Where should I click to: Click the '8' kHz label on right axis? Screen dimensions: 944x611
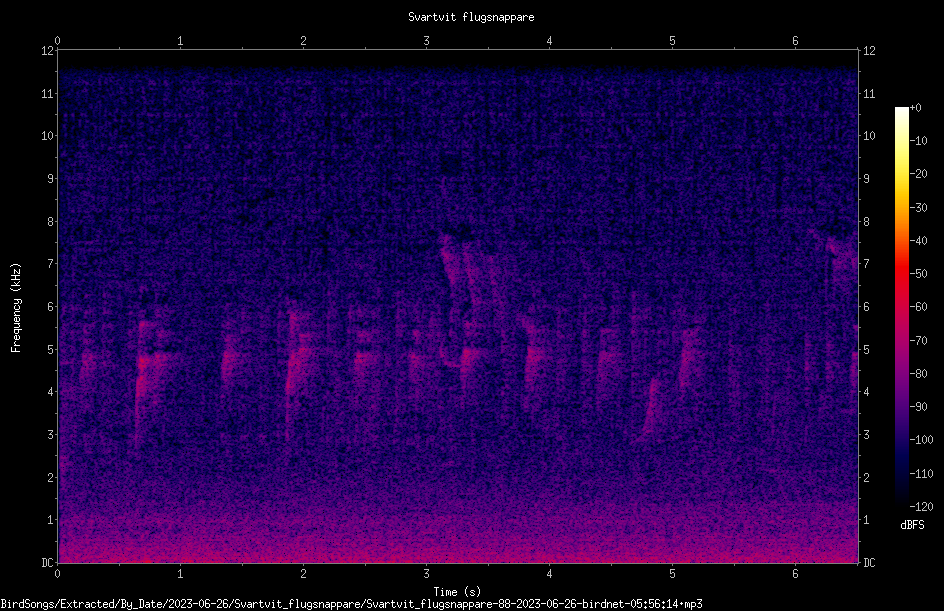pos(866,222)
